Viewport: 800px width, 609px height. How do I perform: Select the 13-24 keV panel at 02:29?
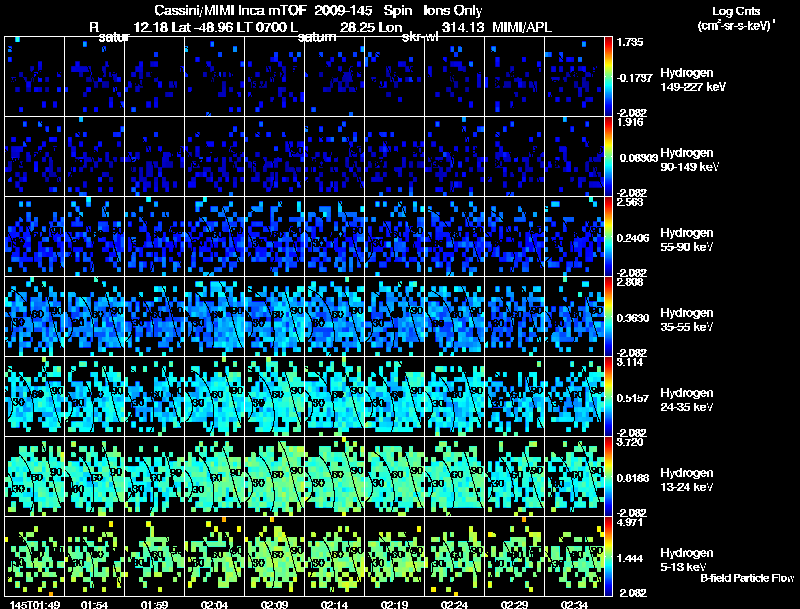[x=514, y=477]
